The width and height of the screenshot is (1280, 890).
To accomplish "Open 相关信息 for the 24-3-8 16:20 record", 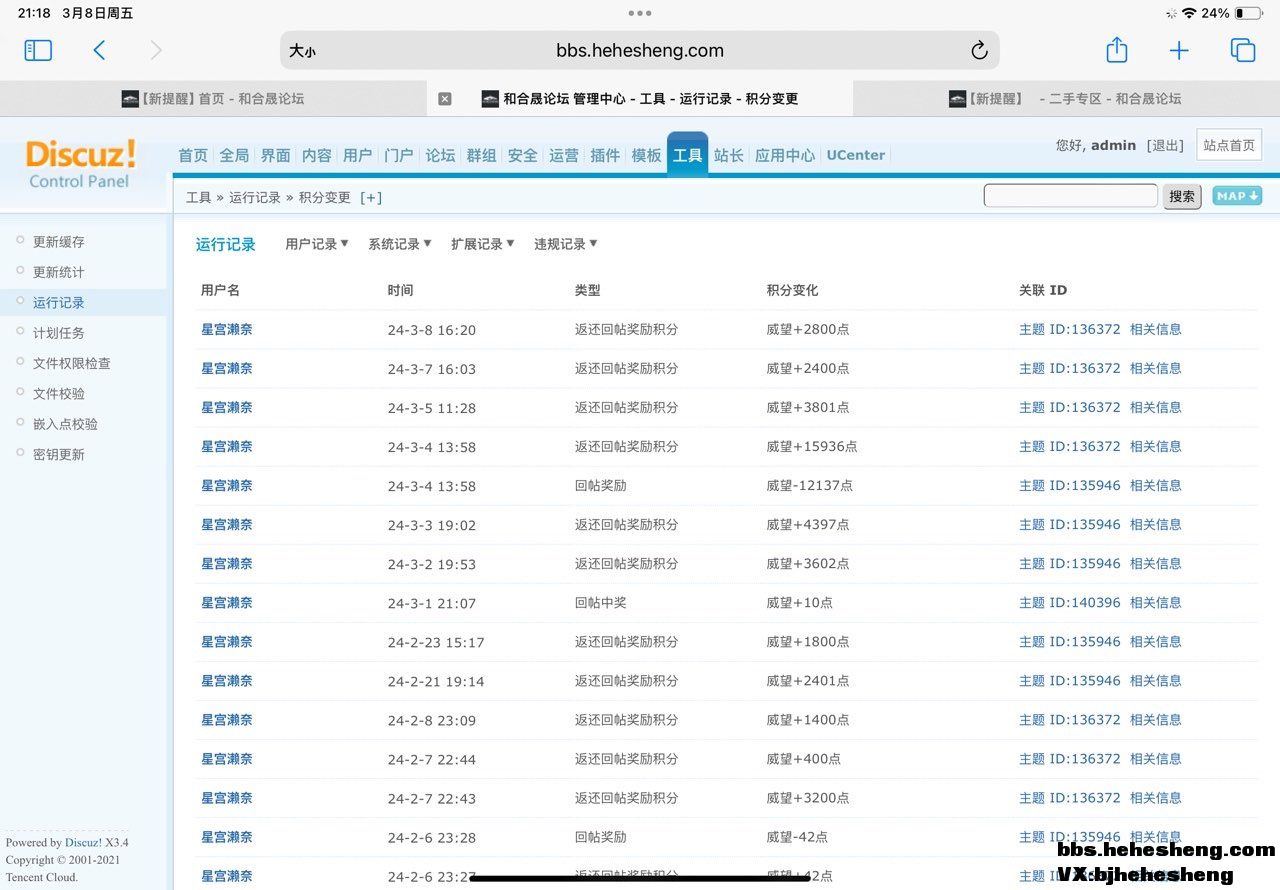I will click(x=1155, y=329).
